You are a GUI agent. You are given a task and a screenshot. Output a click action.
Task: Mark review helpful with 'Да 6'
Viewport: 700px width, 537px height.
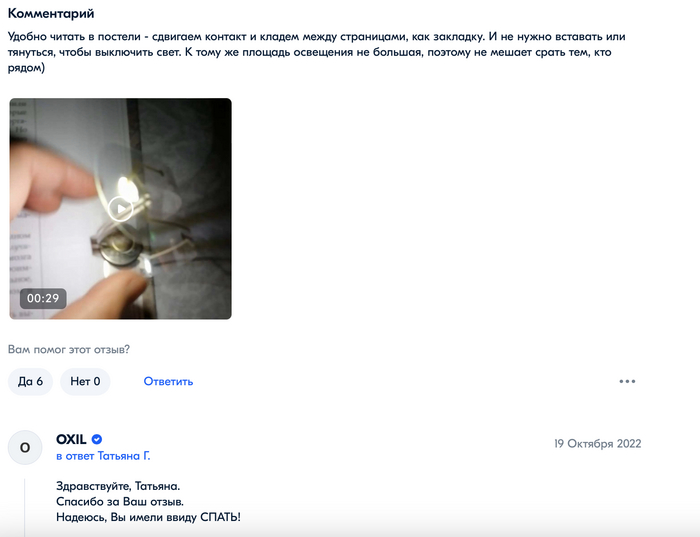[30, 381]
